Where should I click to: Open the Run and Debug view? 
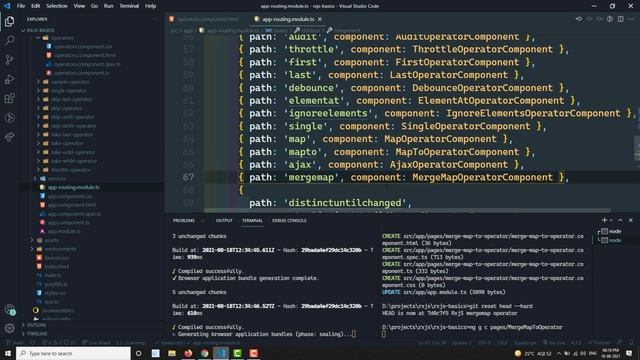pyautogui.click(x=9, y=79)
